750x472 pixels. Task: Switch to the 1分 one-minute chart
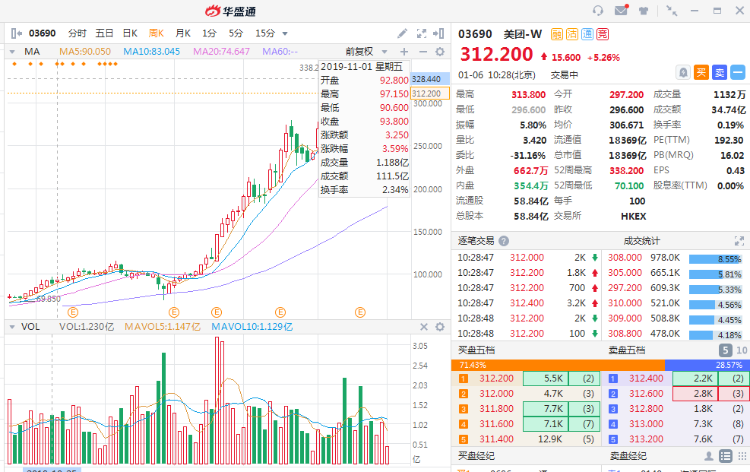click(x=209, y=33)
